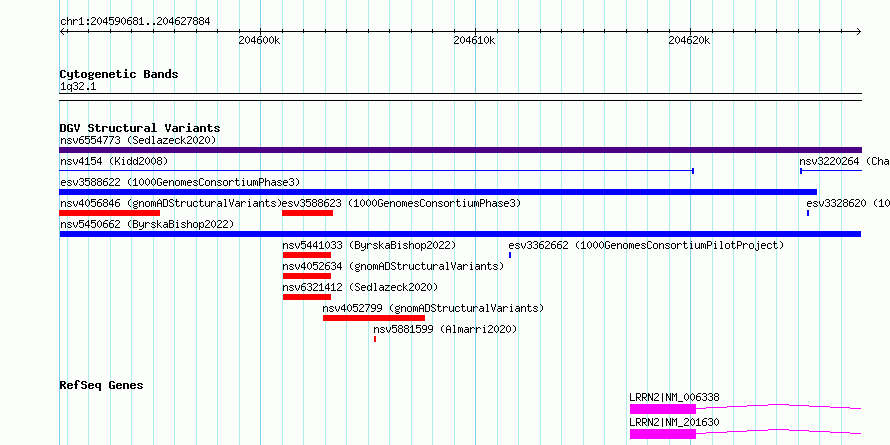Open nsv4052799 (gnomADStructuralVariants) label
890x445 pixels.
[433, 308]
